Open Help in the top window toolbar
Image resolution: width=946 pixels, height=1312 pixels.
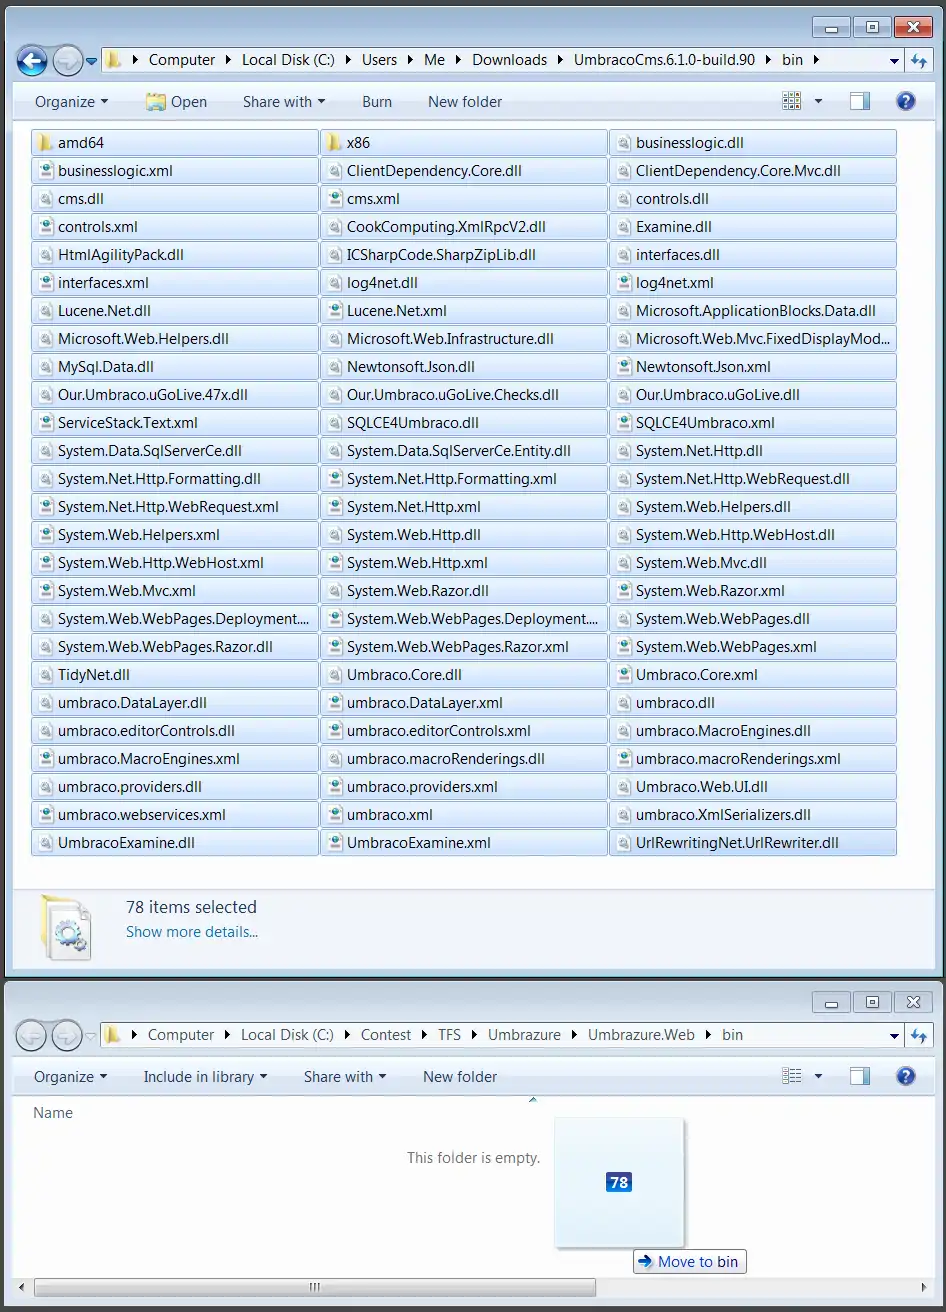coord(906,101)
